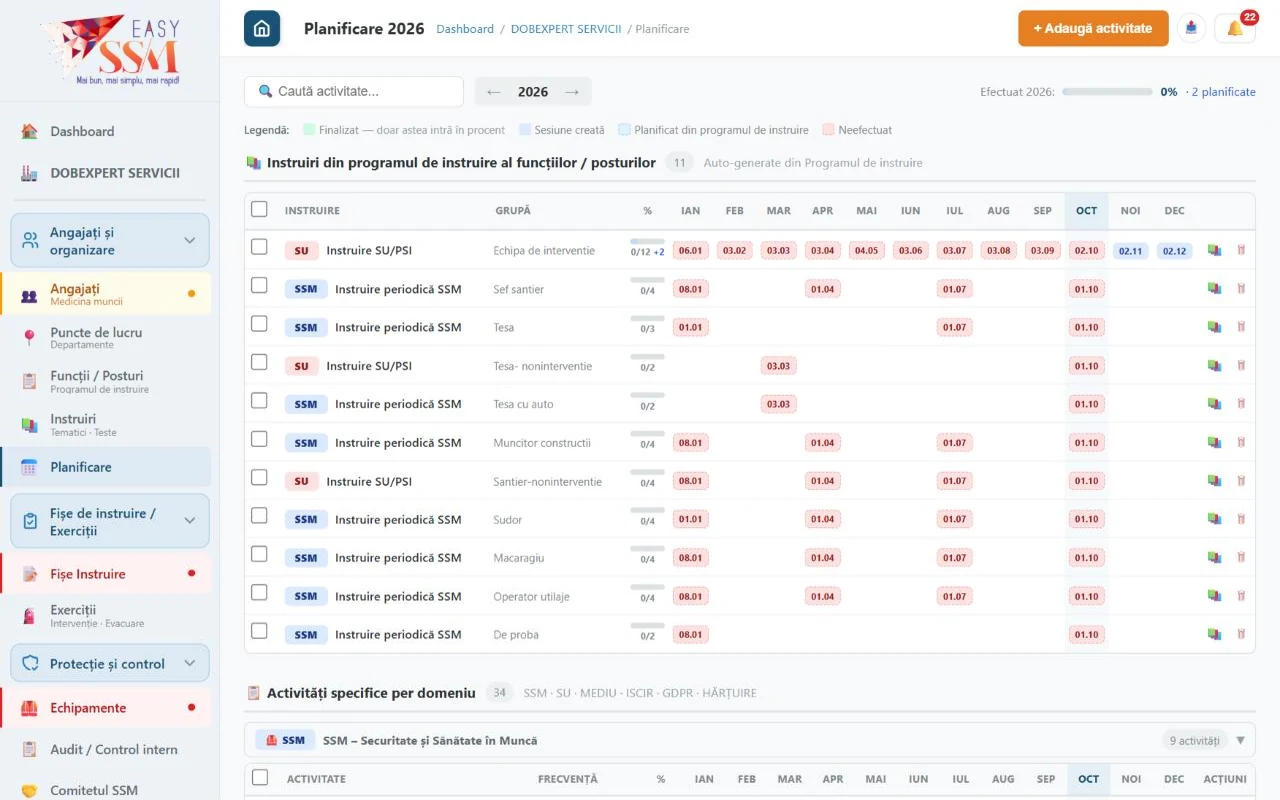Open Funcții / Posturi in the sidebar
1280x800 pixels.
(x=106, y=381)
